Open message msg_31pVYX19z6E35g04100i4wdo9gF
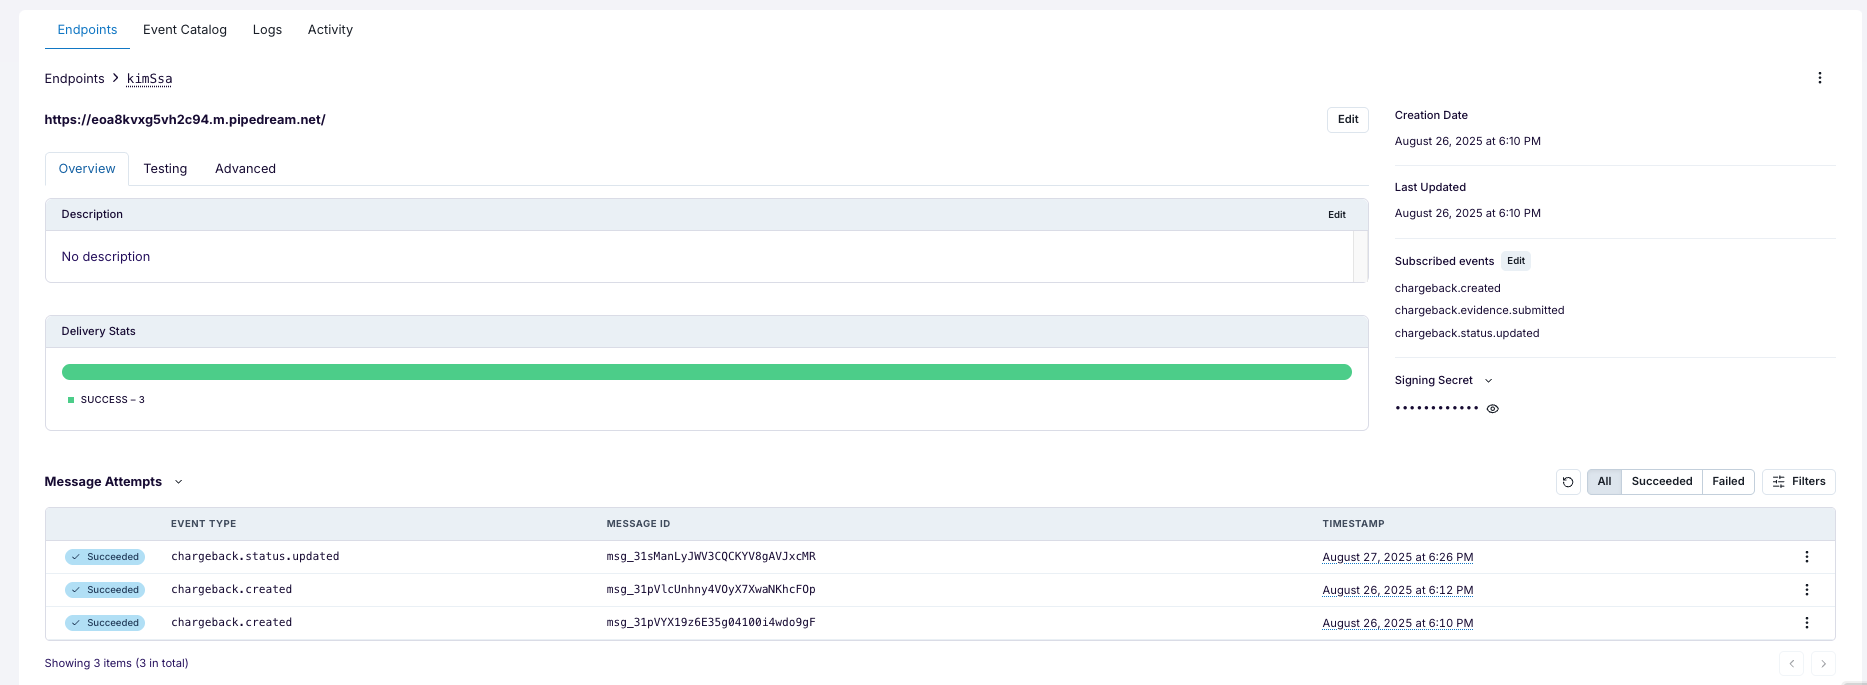This screenshot has width=1867, height=685. pyautogui.click(x=710, y=623)
